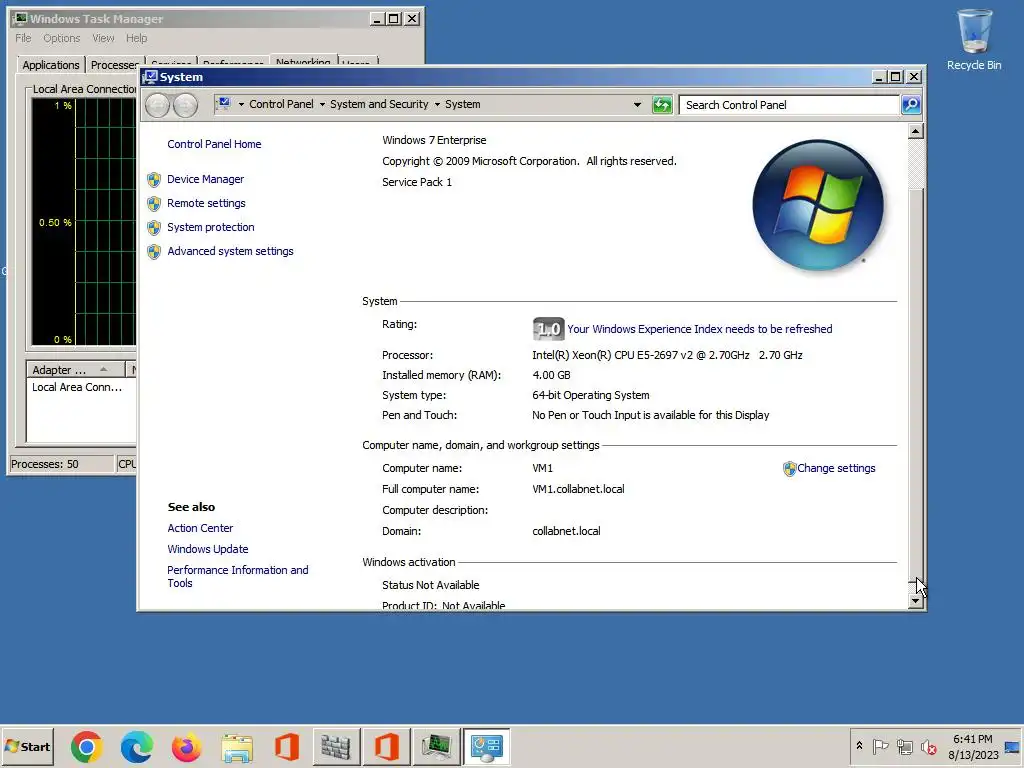Image resolution: width=1024 pixels, height=768 pixels.
Task: Open the Recycle Bin desktop icon
Action: [974, 39]
